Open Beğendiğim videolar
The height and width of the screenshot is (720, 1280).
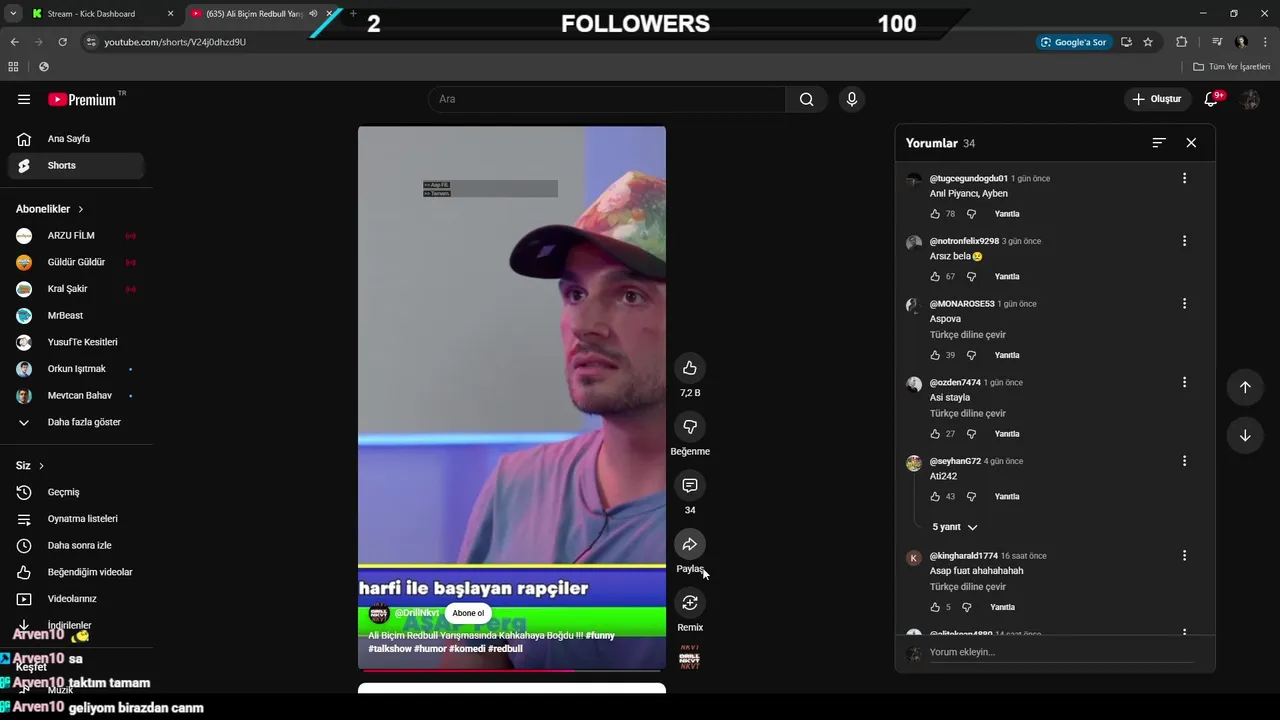(76, 572)
